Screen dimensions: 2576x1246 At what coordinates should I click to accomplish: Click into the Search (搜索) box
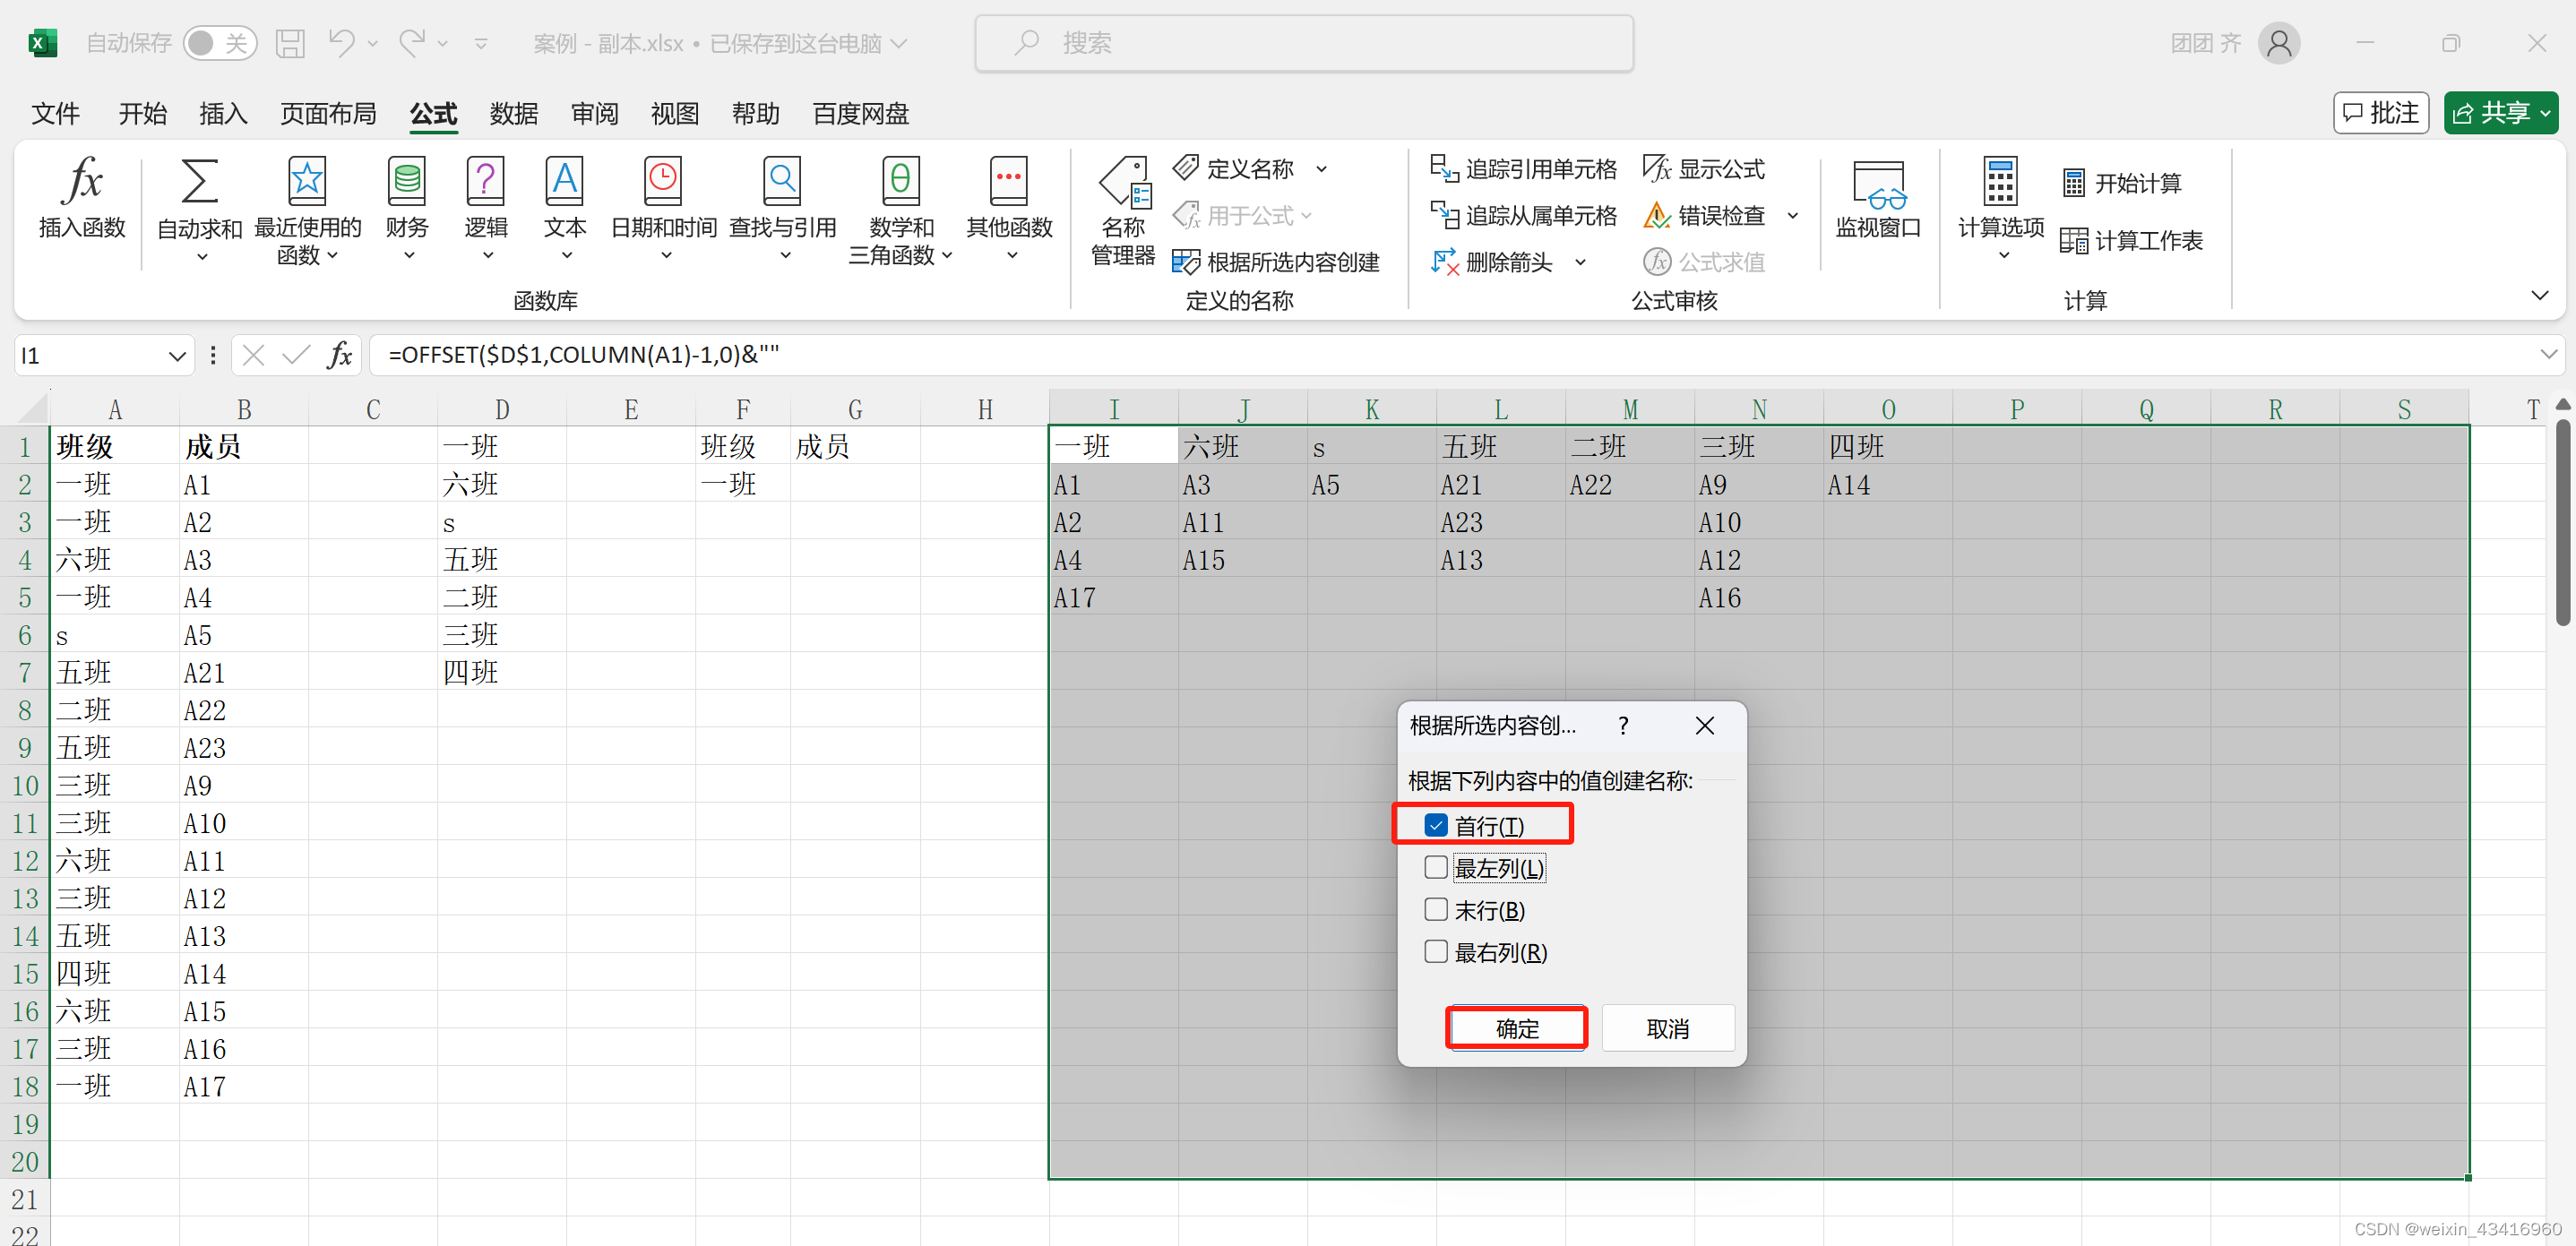1304,43
